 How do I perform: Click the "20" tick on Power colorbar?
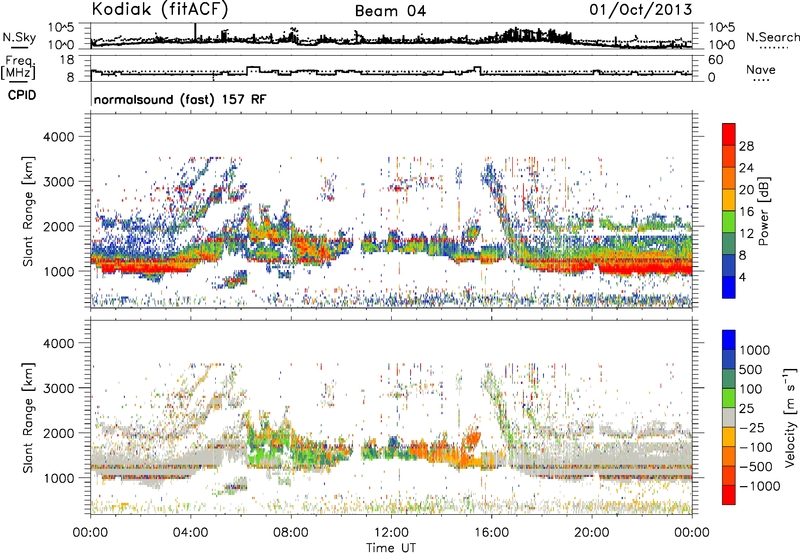746,190
